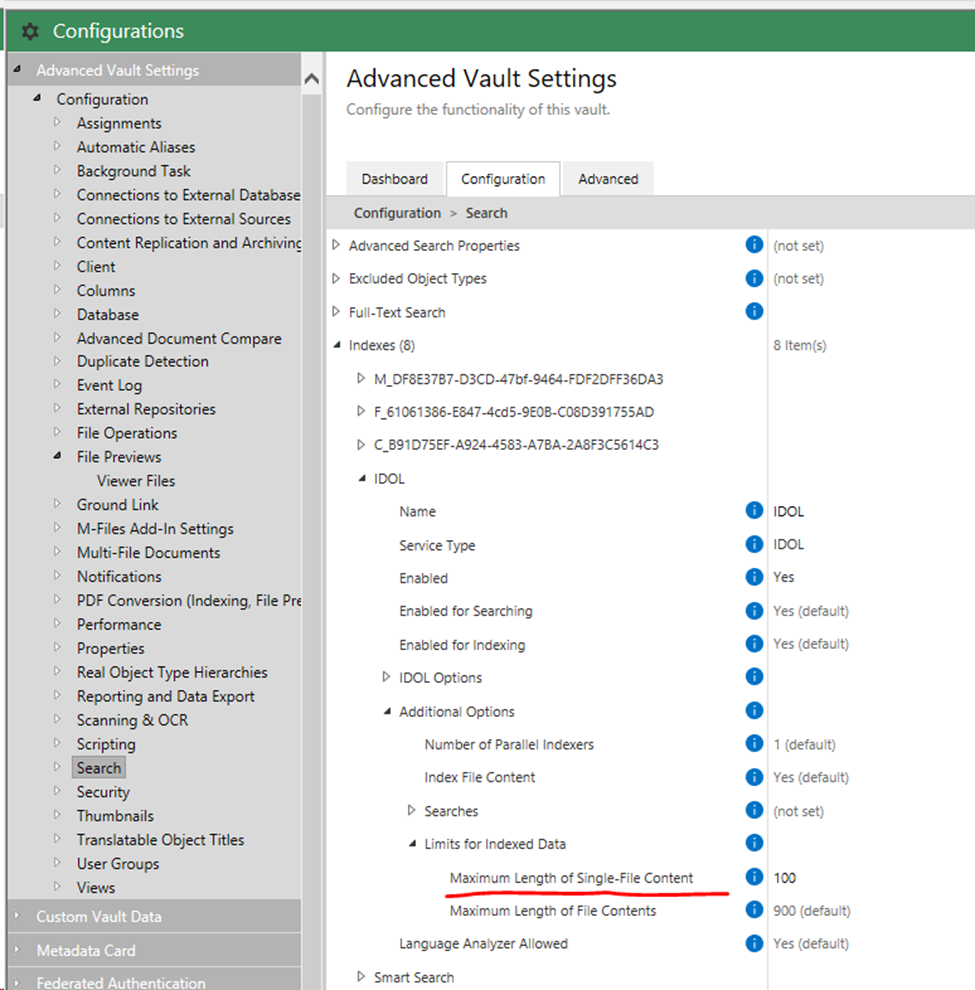Image resolution: width=975 pixels, height=990 pixels.
Task: Open info icon for Enabled row
Action: click(754, 577)
